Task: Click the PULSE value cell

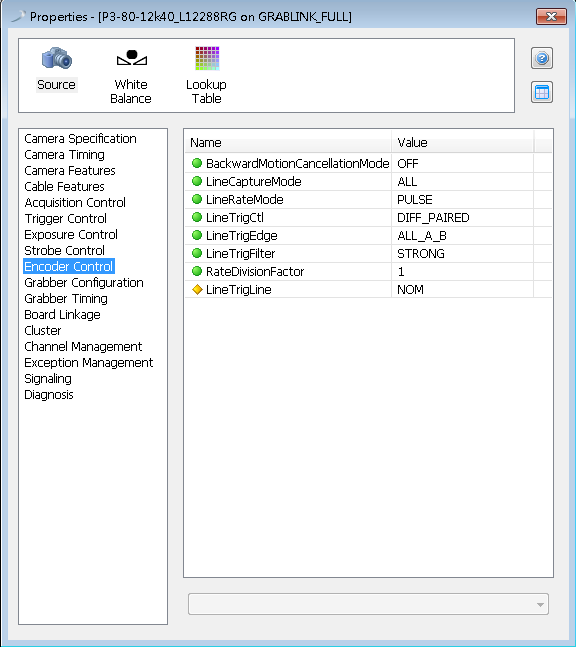Action: [463, 200]
